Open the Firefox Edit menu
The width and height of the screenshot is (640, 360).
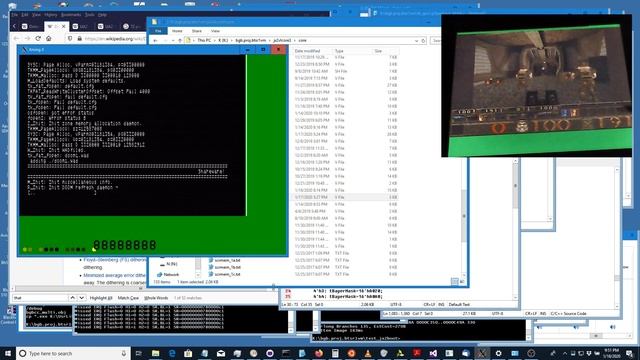(x=25, y=15)
